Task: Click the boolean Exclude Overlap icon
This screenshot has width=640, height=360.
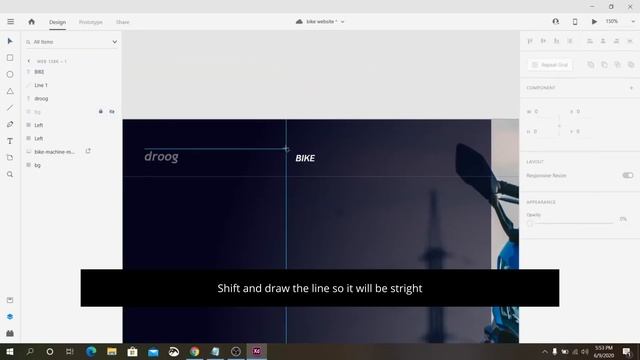Action: tap(631, 64)
